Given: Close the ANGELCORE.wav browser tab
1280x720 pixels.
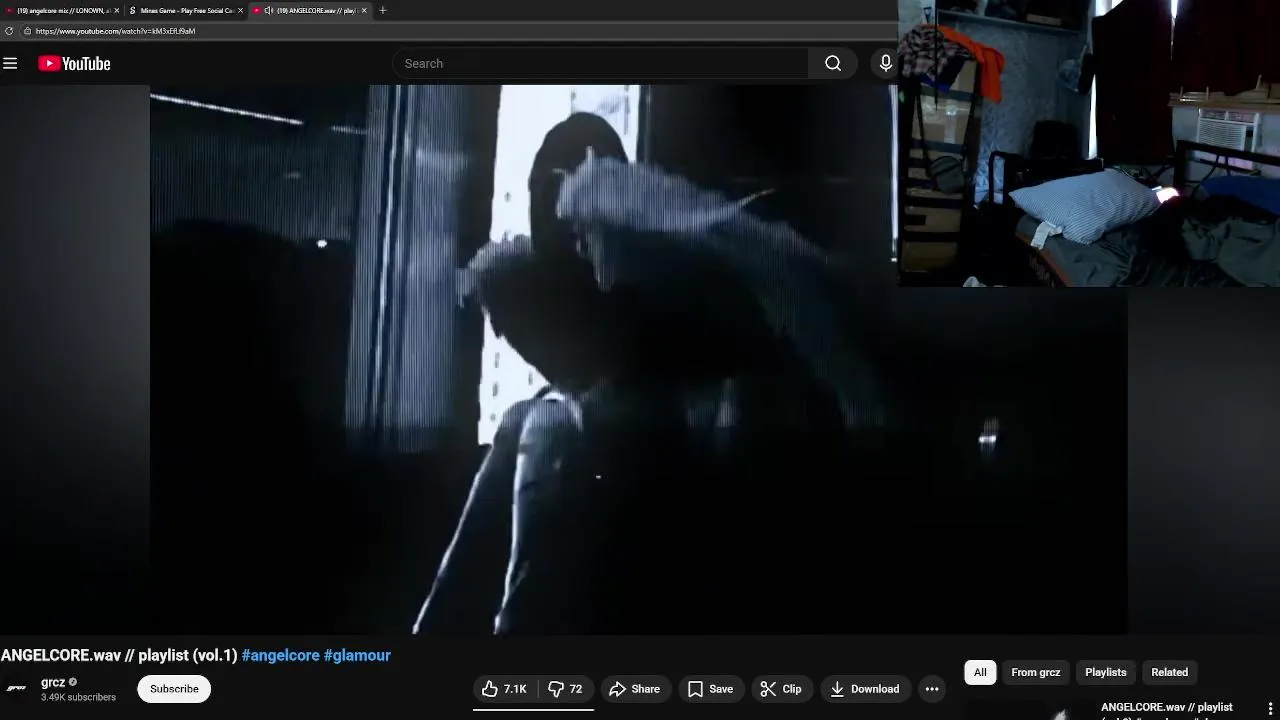Looking at the screenshot, I should pos(364,10).
